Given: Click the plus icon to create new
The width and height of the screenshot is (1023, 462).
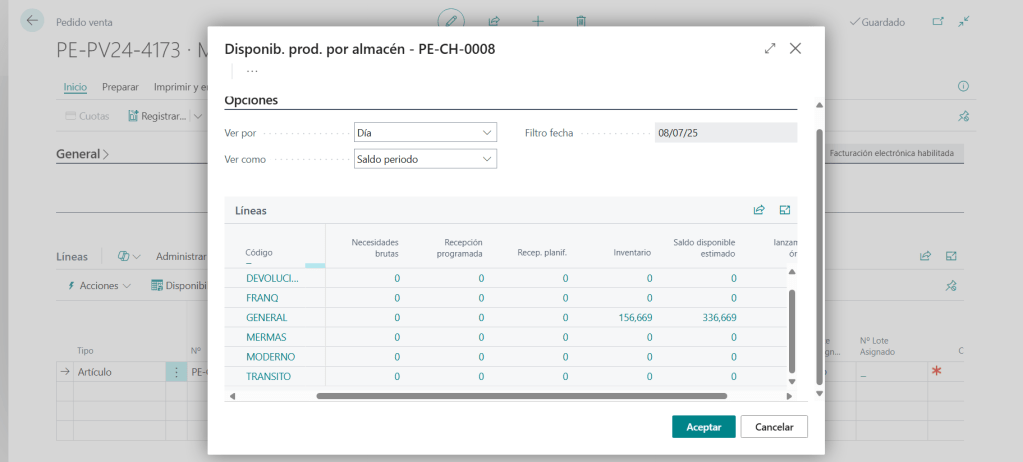Looking at the screenshot, I should tap(538, 20).
